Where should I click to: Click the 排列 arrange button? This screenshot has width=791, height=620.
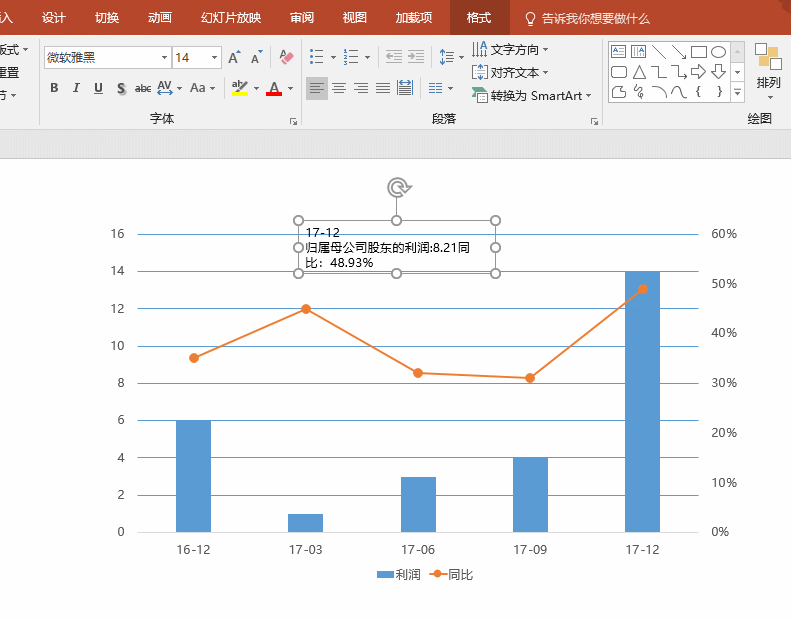click(x=768, y=68)
